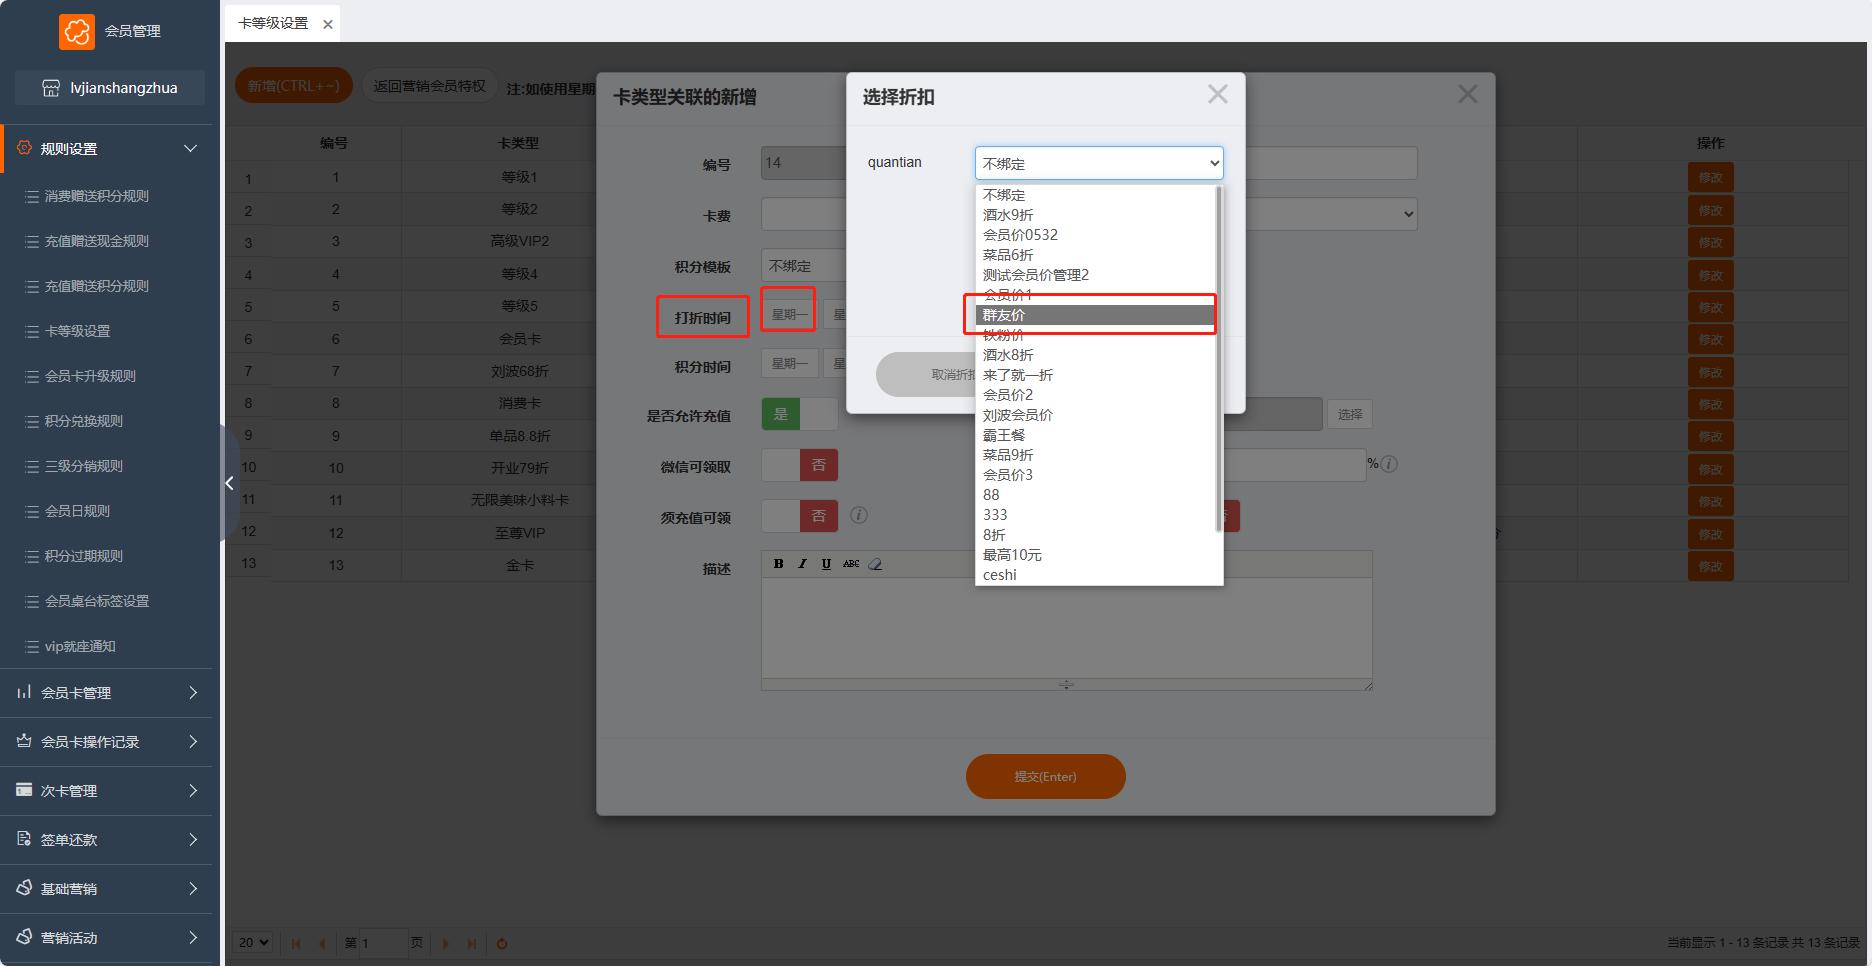Image resolution: width=1872 pixels, height=966 pixels.
Task: Go to last page in pager
Action: 471,943
